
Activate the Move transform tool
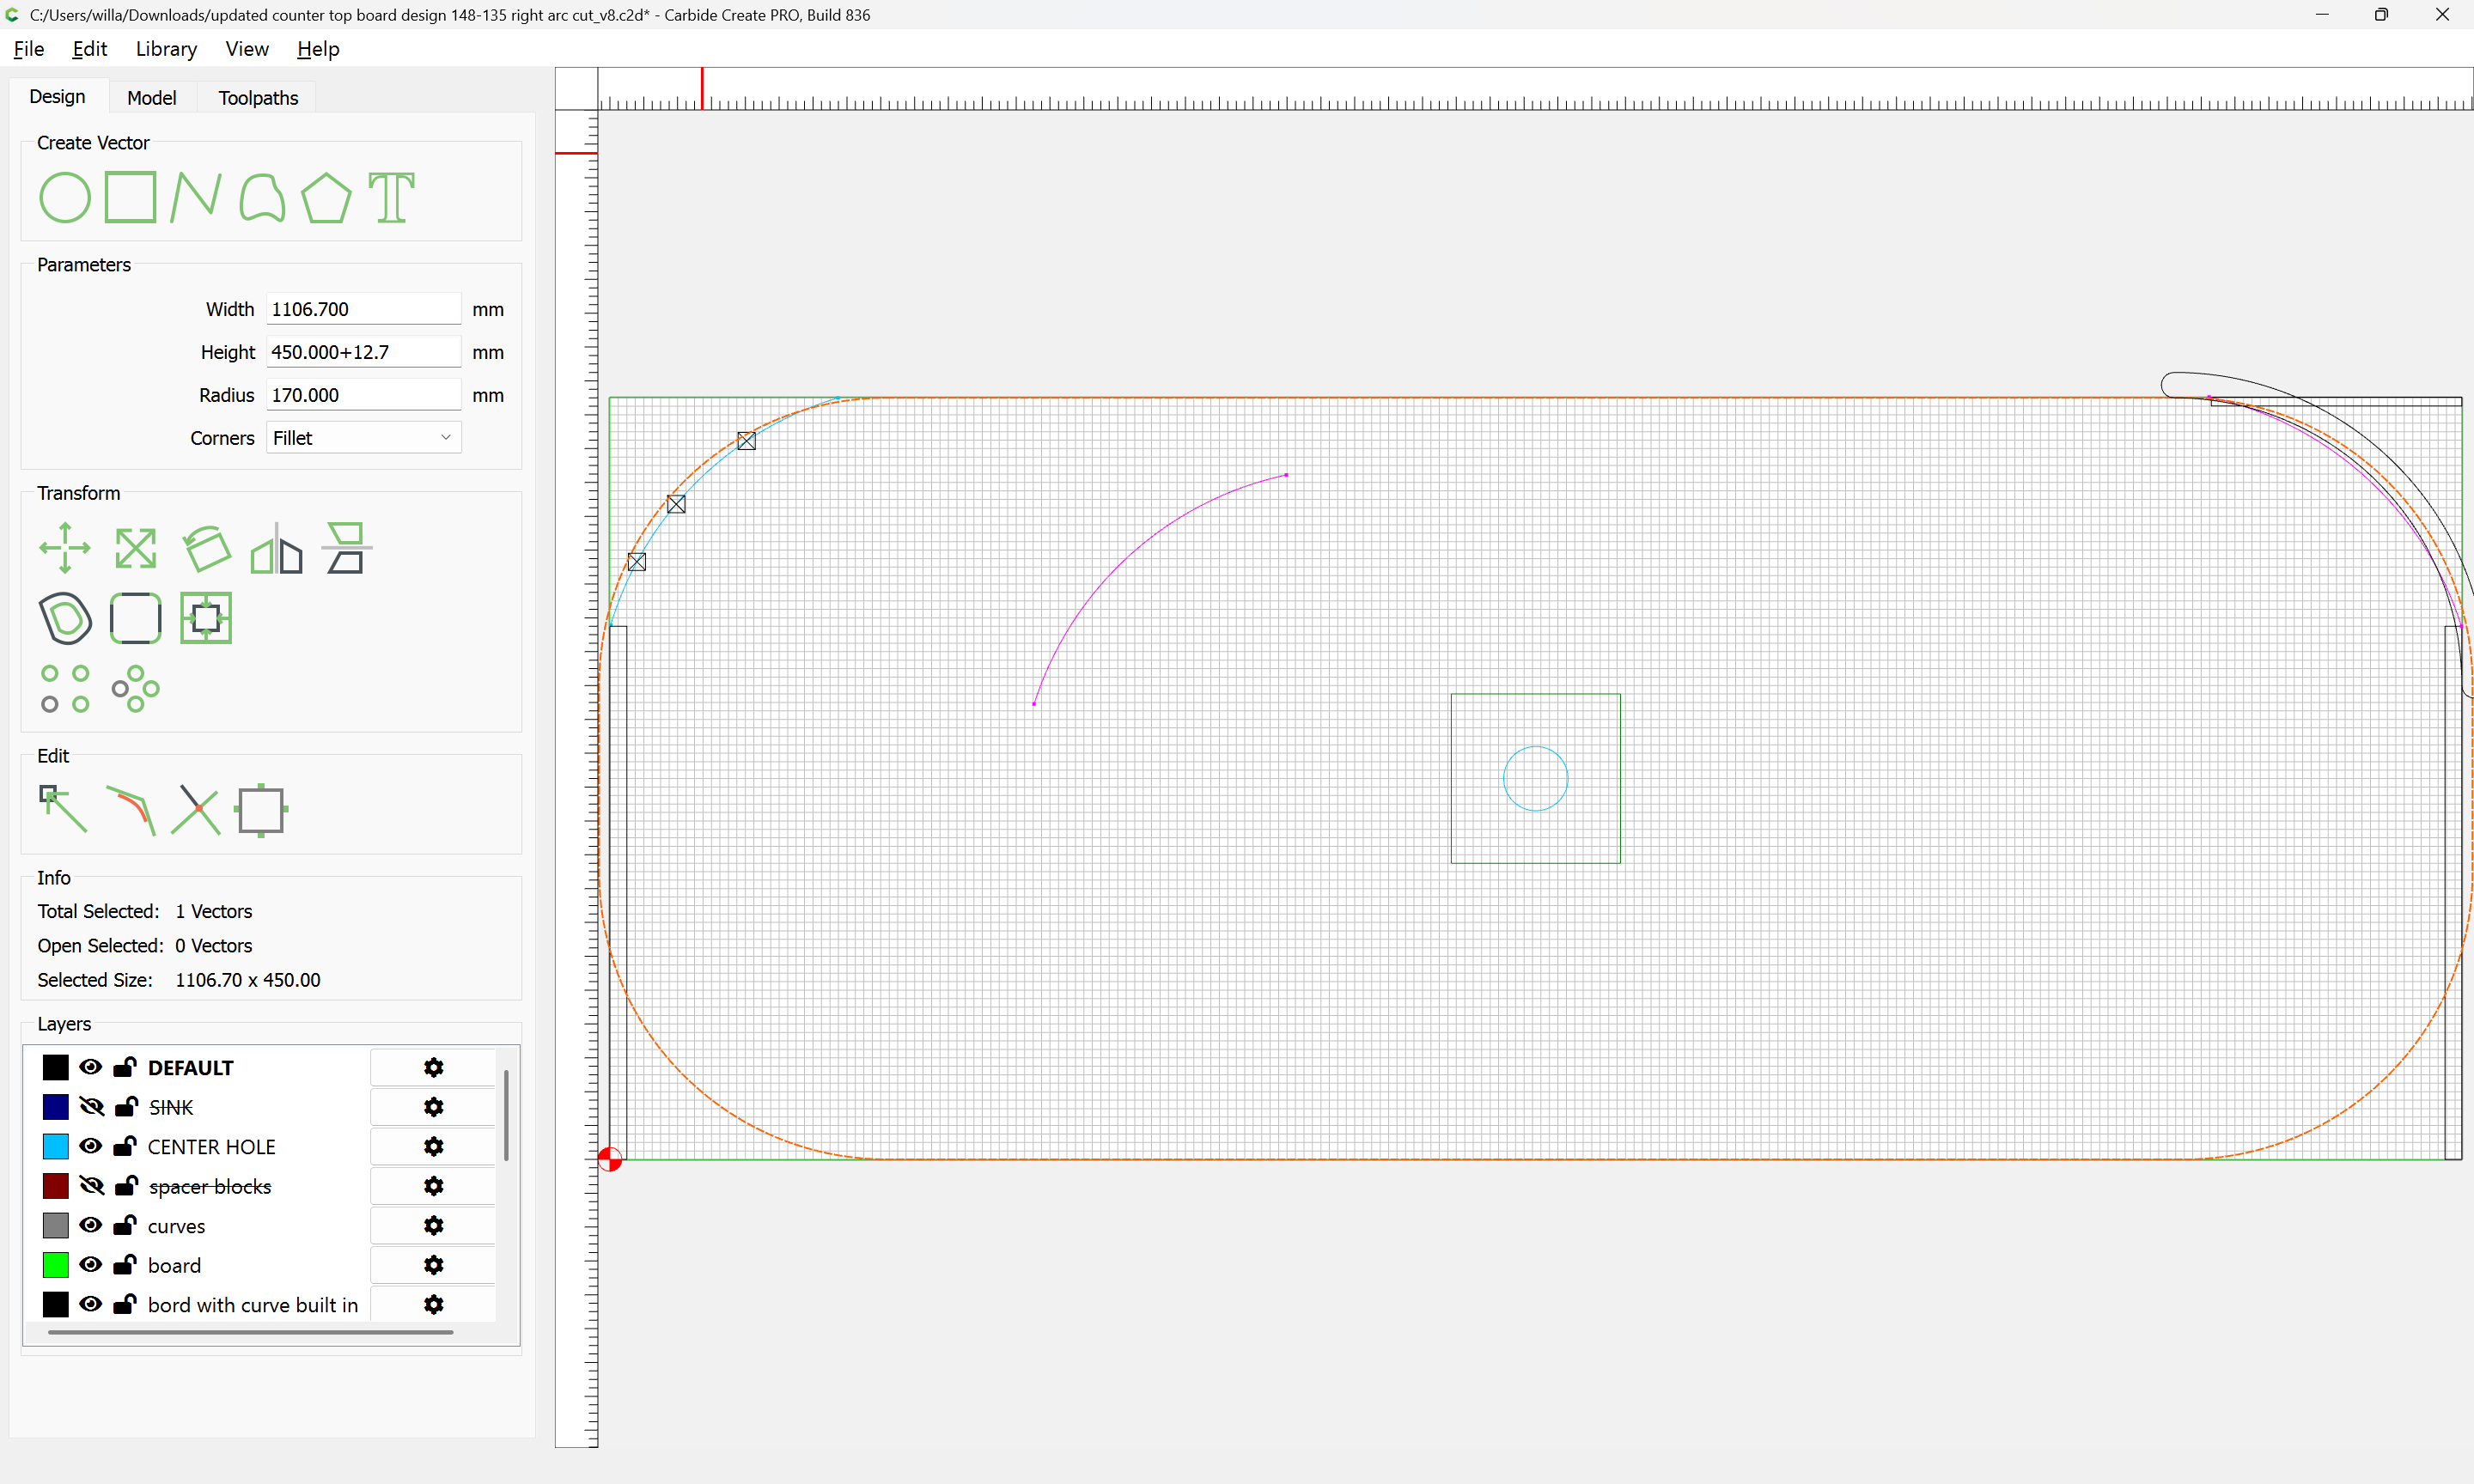click(65, 548)
